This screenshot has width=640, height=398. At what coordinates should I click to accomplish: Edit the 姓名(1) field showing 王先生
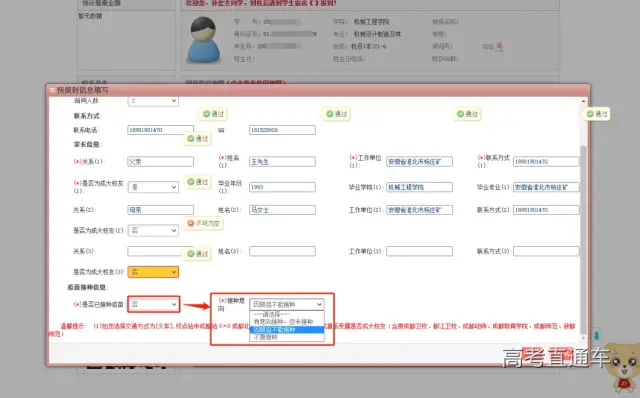[x=282, y=162]
